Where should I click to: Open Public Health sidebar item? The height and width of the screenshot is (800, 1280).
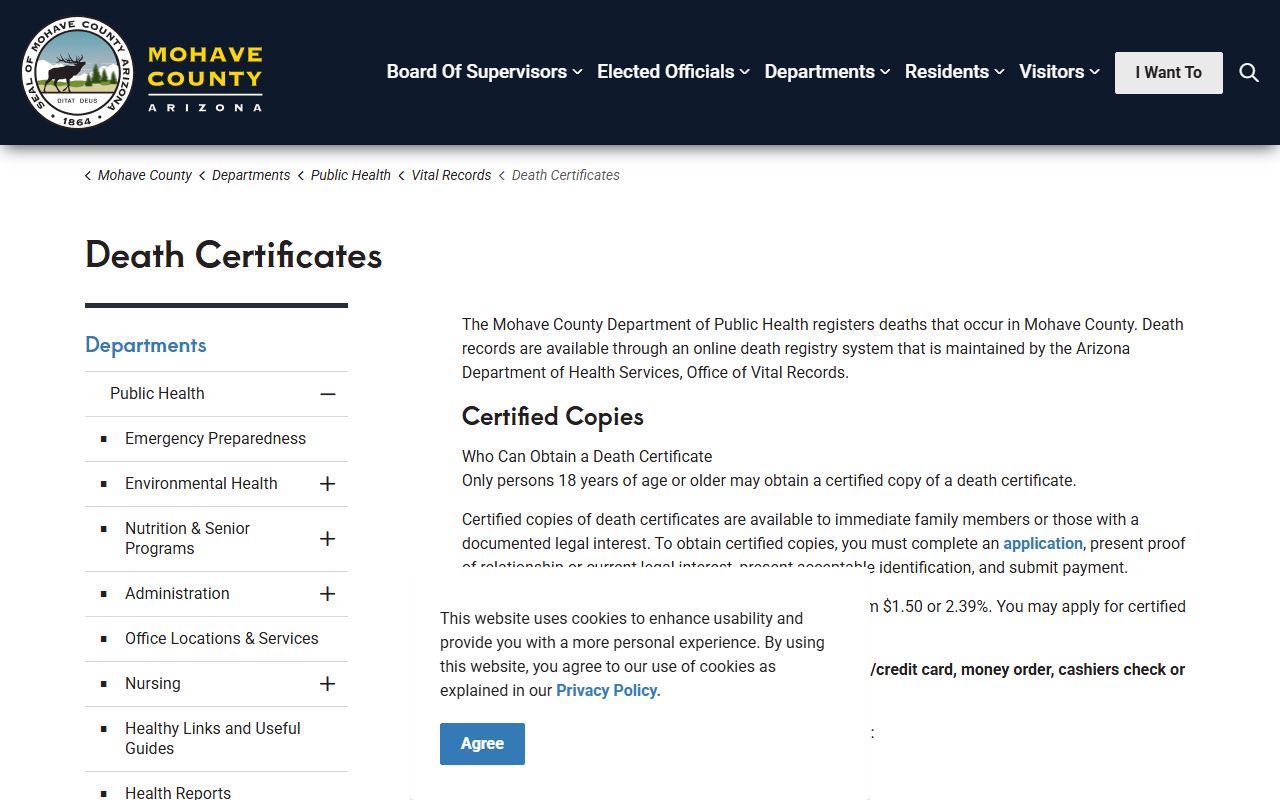tap(157, 394)
